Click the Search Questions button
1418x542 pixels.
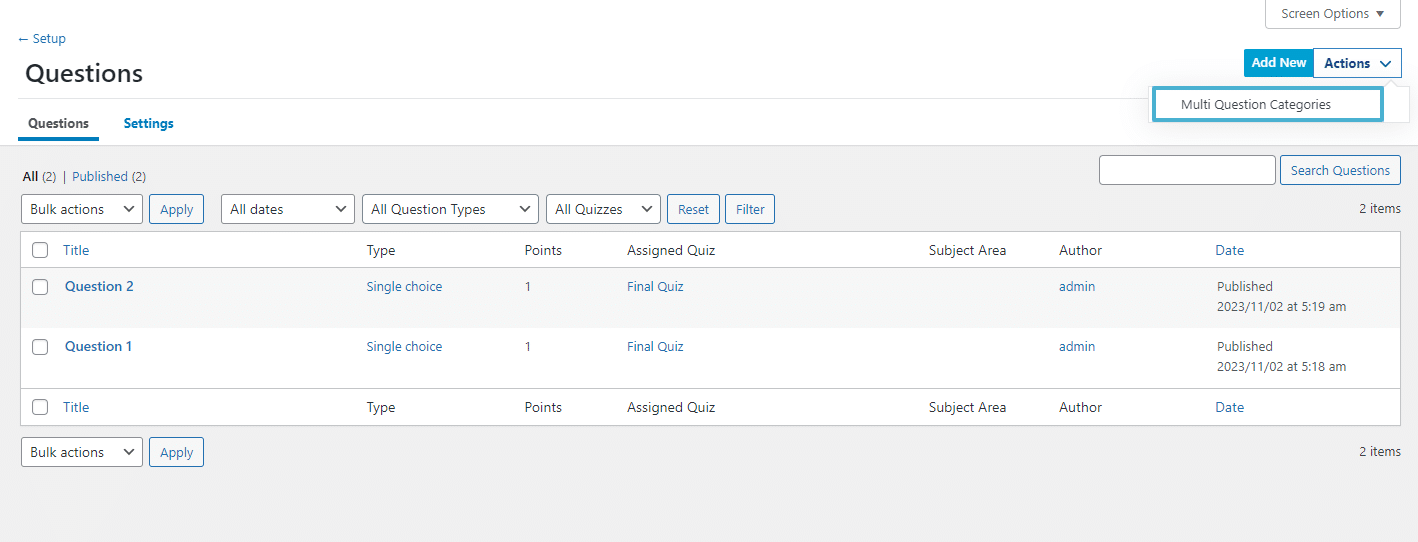(1340, 170)
